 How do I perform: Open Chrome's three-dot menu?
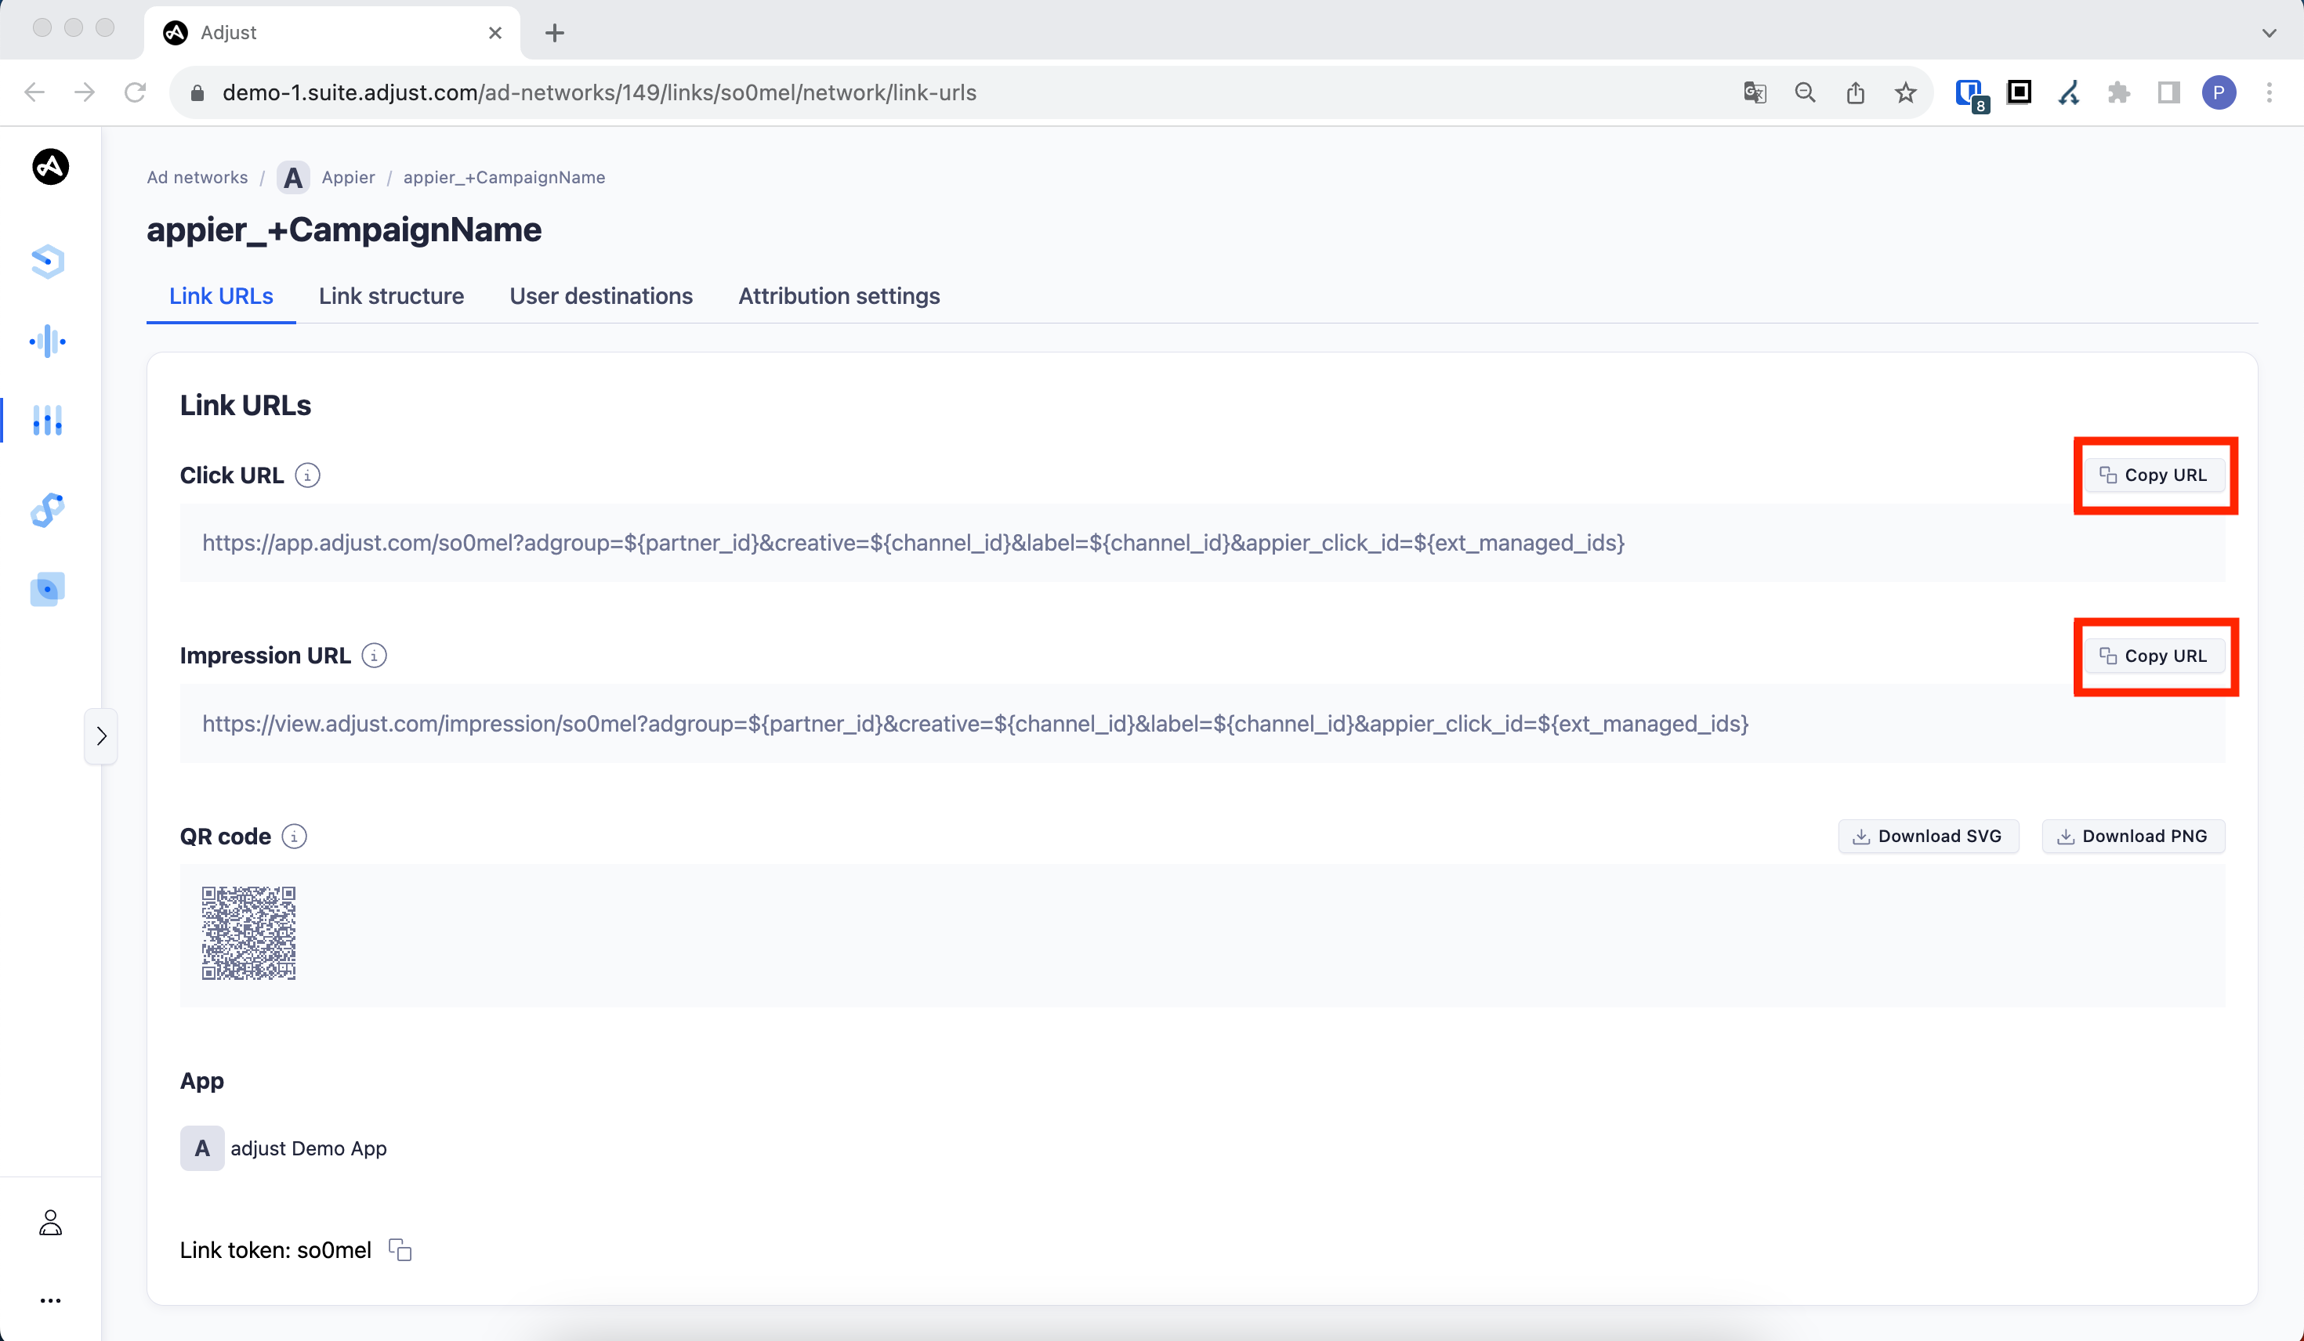point(2269,93)
